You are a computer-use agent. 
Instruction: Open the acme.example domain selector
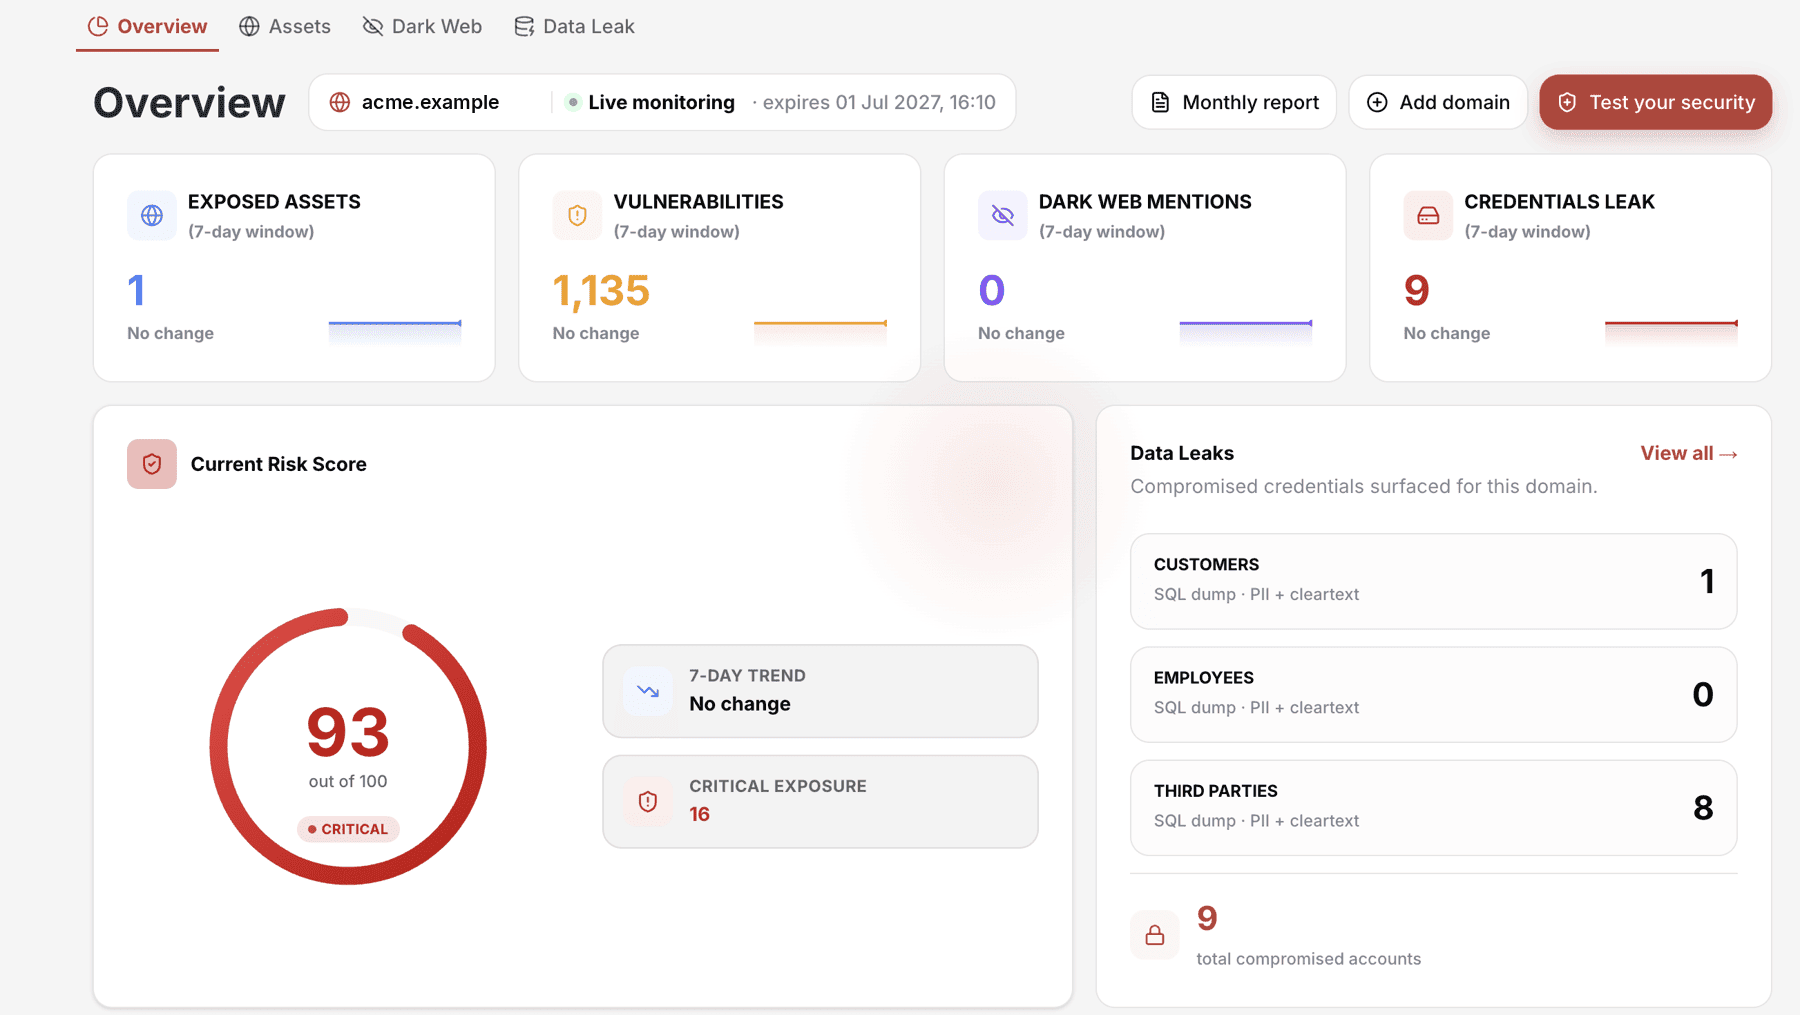pyautogui.click(x=430, y=102)
